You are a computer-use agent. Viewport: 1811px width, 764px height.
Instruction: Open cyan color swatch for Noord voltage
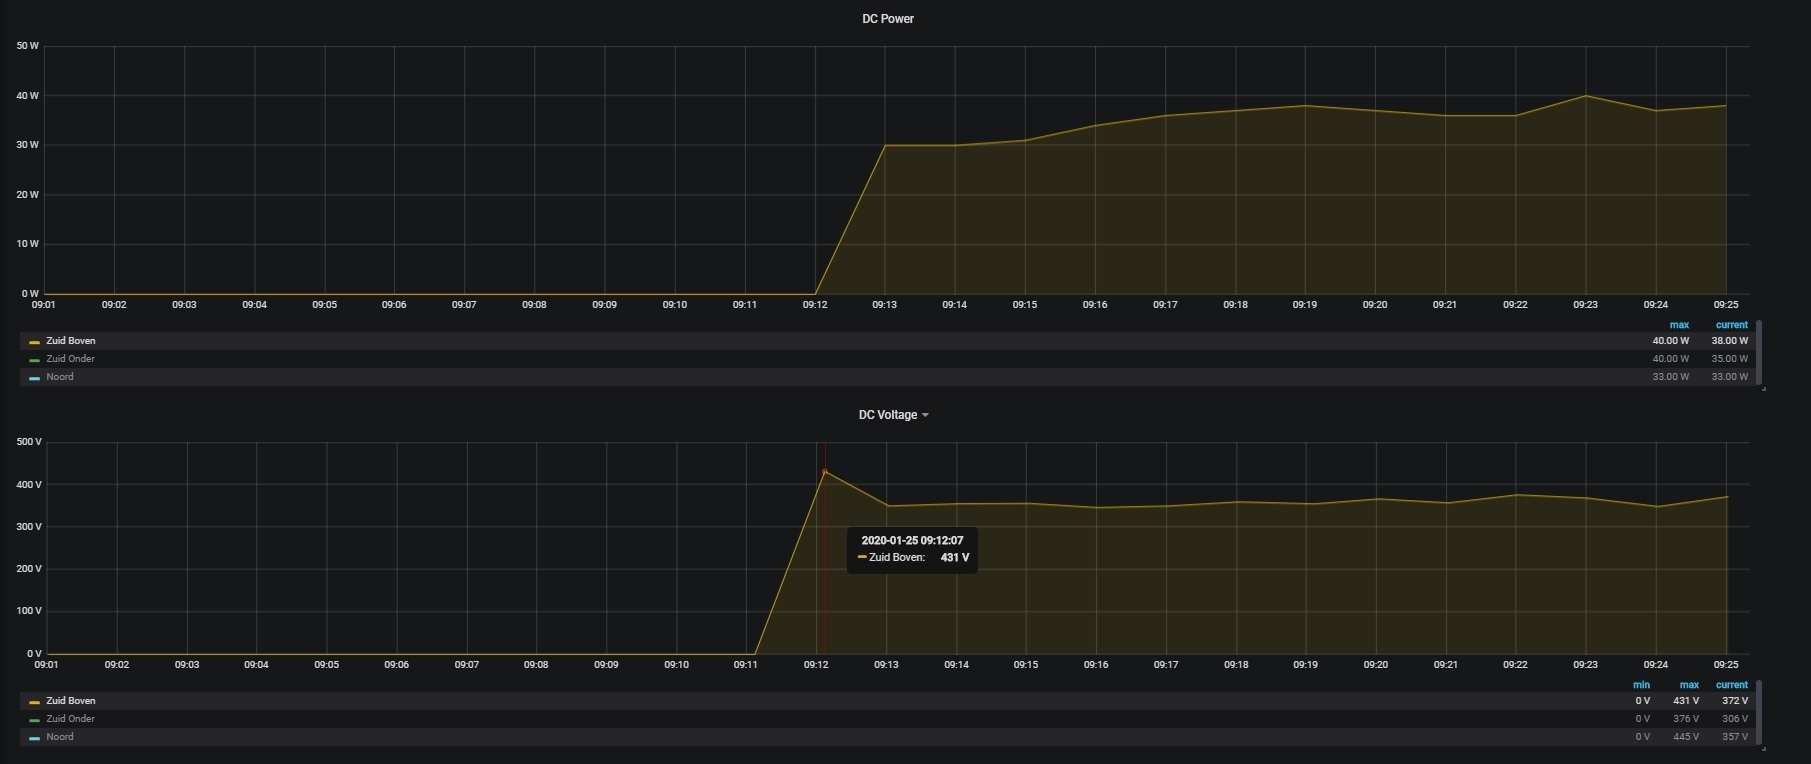[x=35, y=738]
